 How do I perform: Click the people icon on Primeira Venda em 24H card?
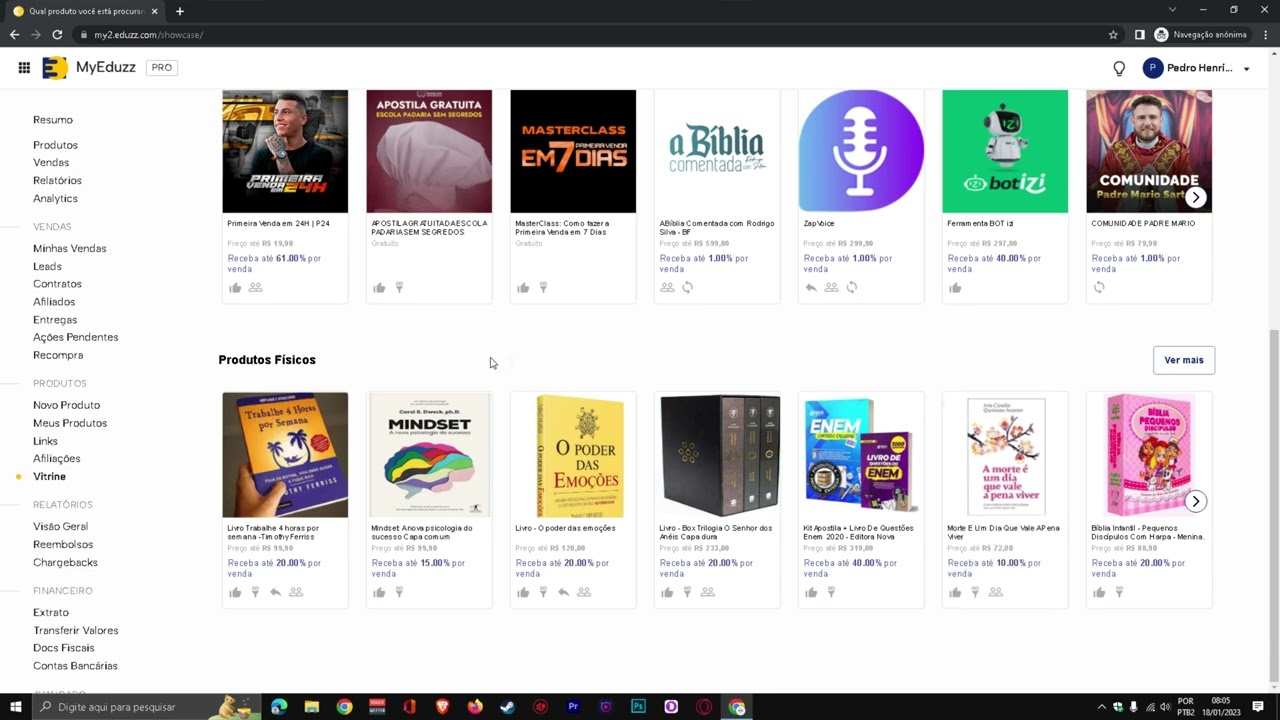pos(255,288)
